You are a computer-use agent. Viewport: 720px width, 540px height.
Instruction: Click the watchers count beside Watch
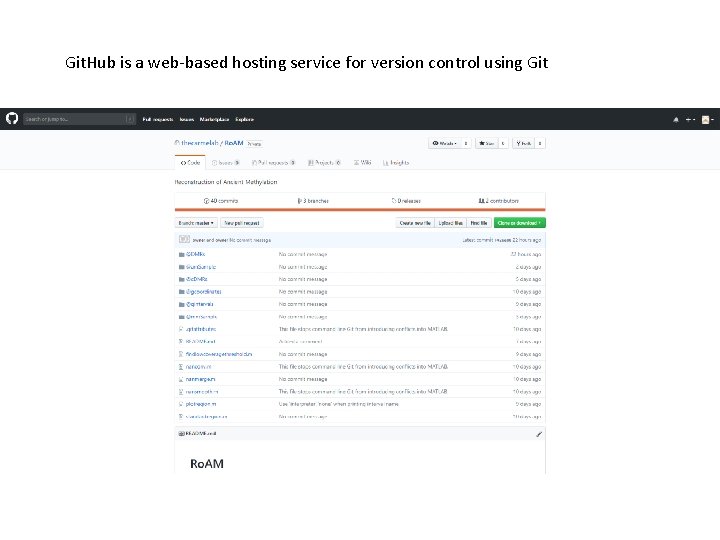(x=466, y=143)
